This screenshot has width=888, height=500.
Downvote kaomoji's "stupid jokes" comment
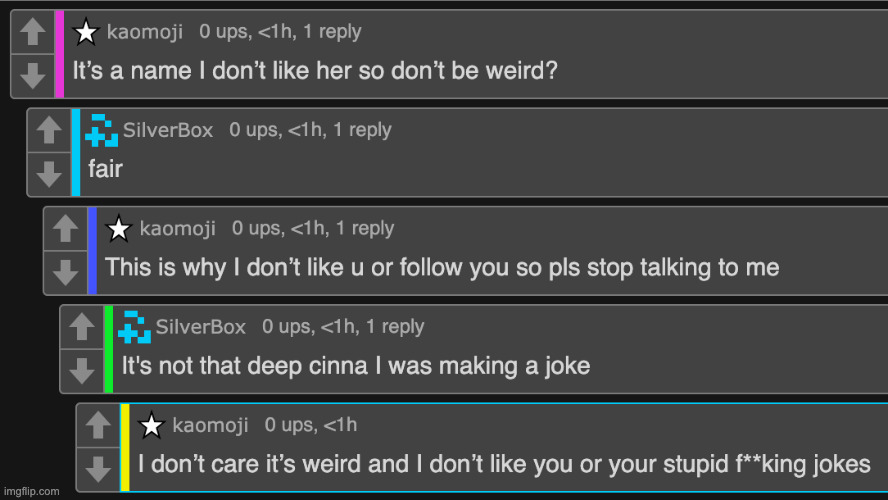pos(98,467)
